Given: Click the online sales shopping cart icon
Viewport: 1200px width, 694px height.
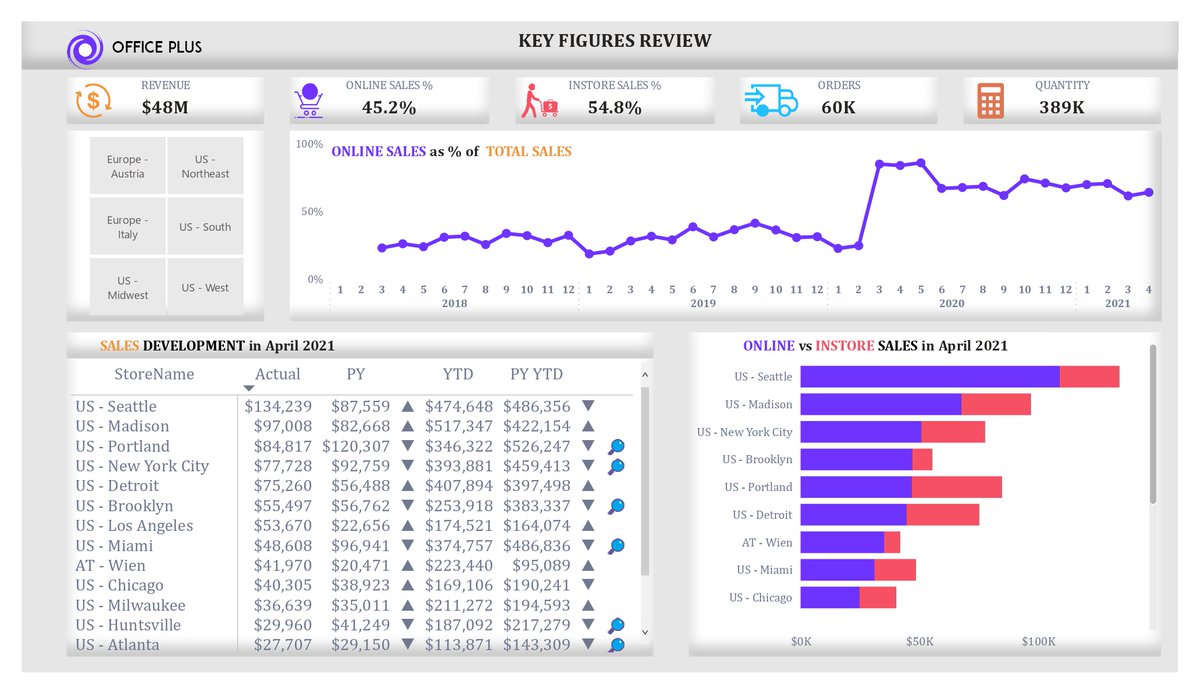Looking at the screenshot, I should [309, 101].
